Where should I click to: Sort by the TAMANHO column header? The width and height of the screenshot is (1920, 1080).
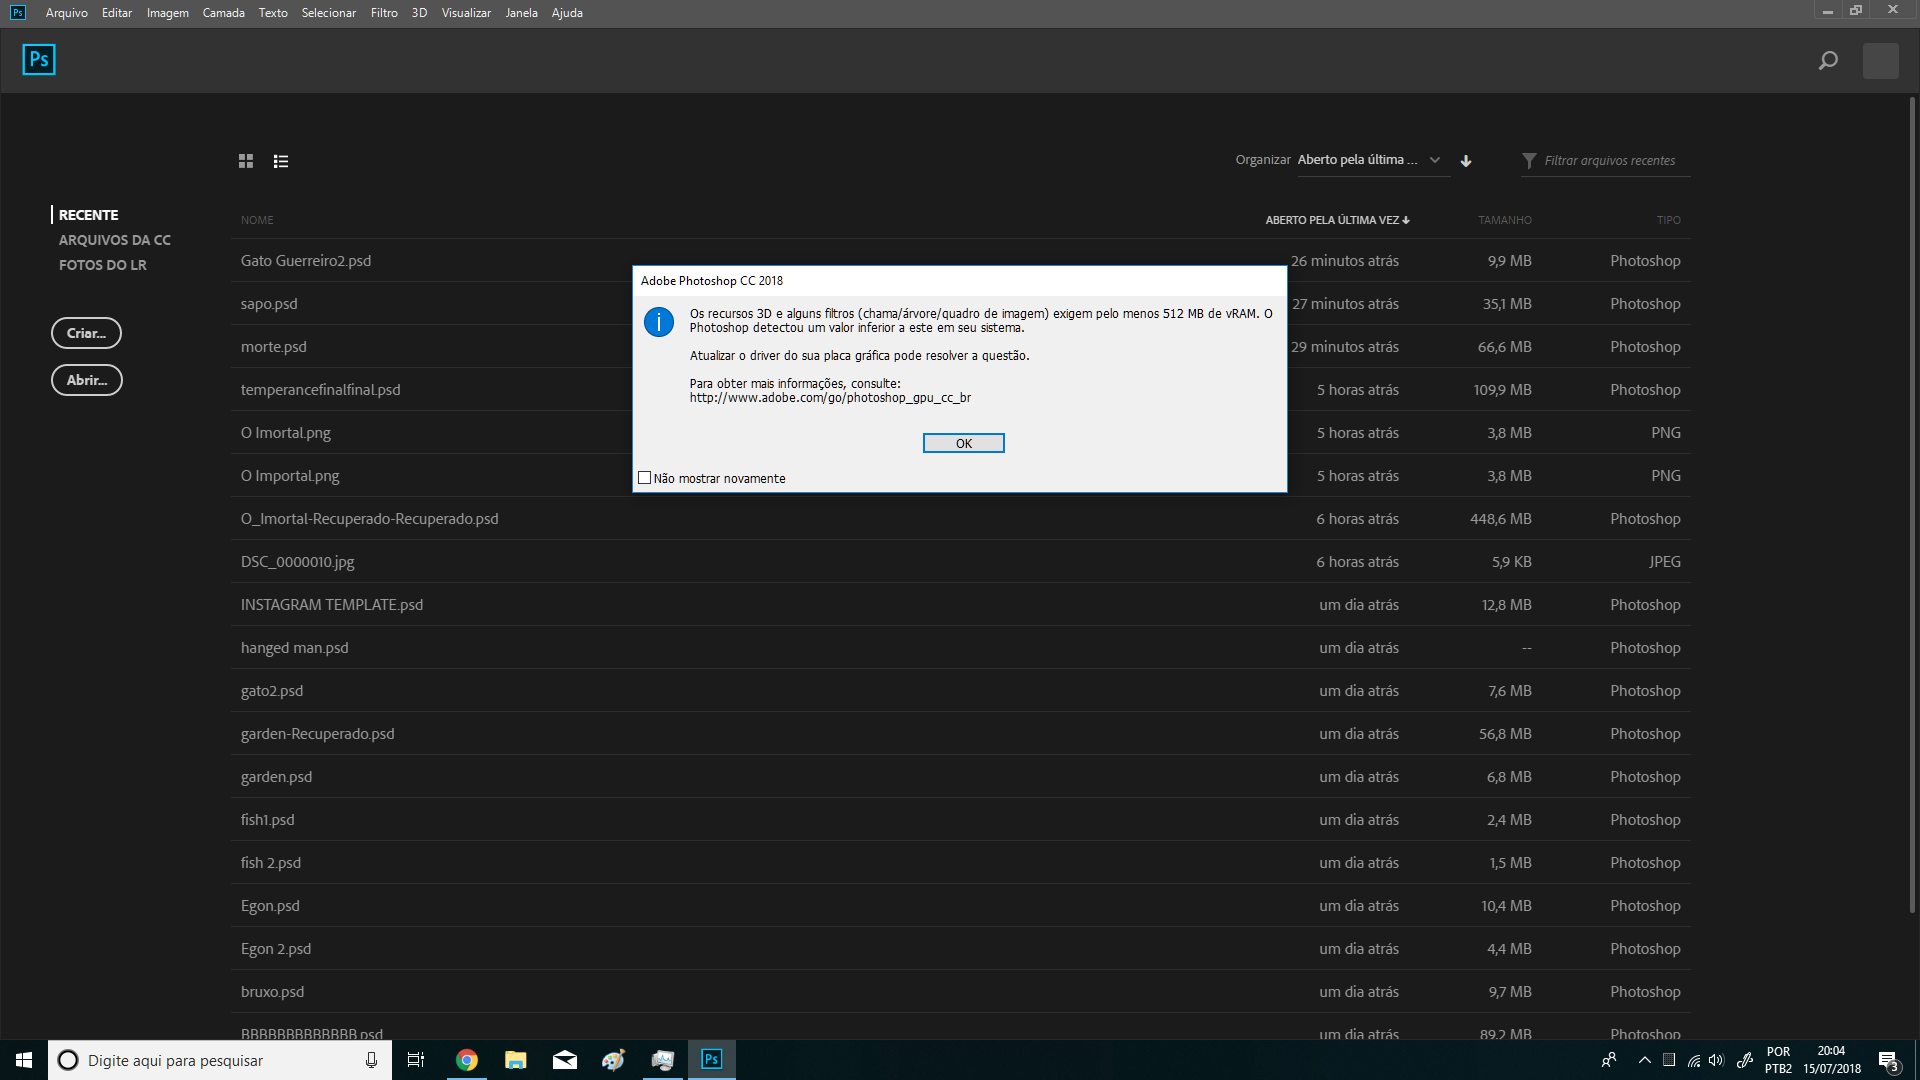(1505, 220)
